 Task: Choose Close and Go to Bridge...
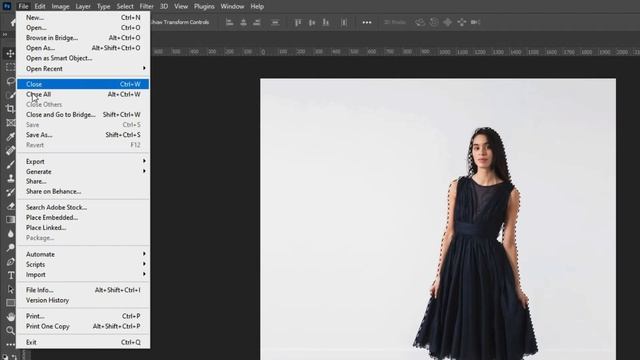[83, 115]
